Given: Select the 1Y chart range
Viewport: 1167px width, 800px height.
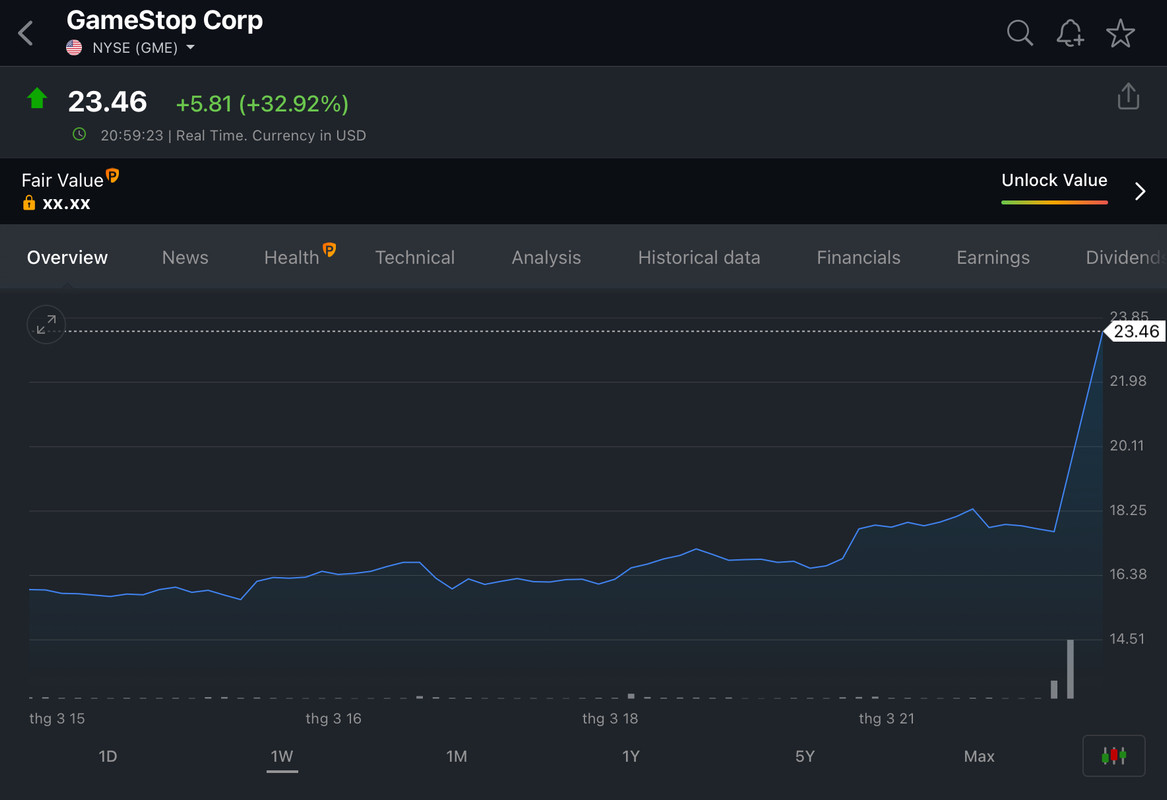Looking at the screenshot, I should [630, 756].
